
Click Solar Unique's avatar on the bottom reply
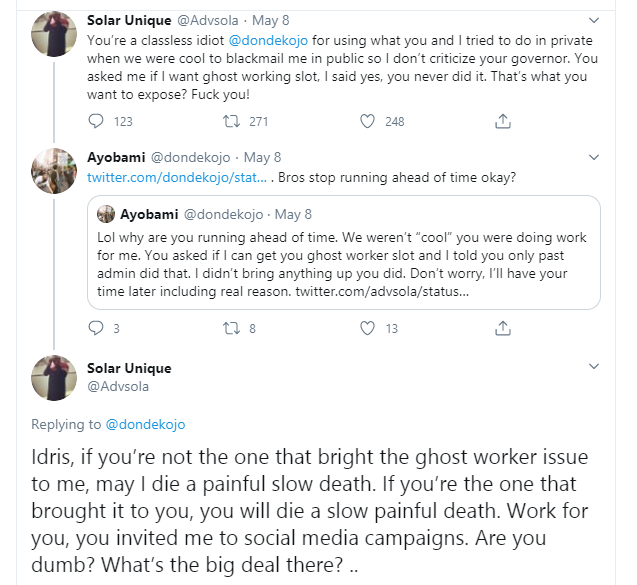[x=54, y=380]
